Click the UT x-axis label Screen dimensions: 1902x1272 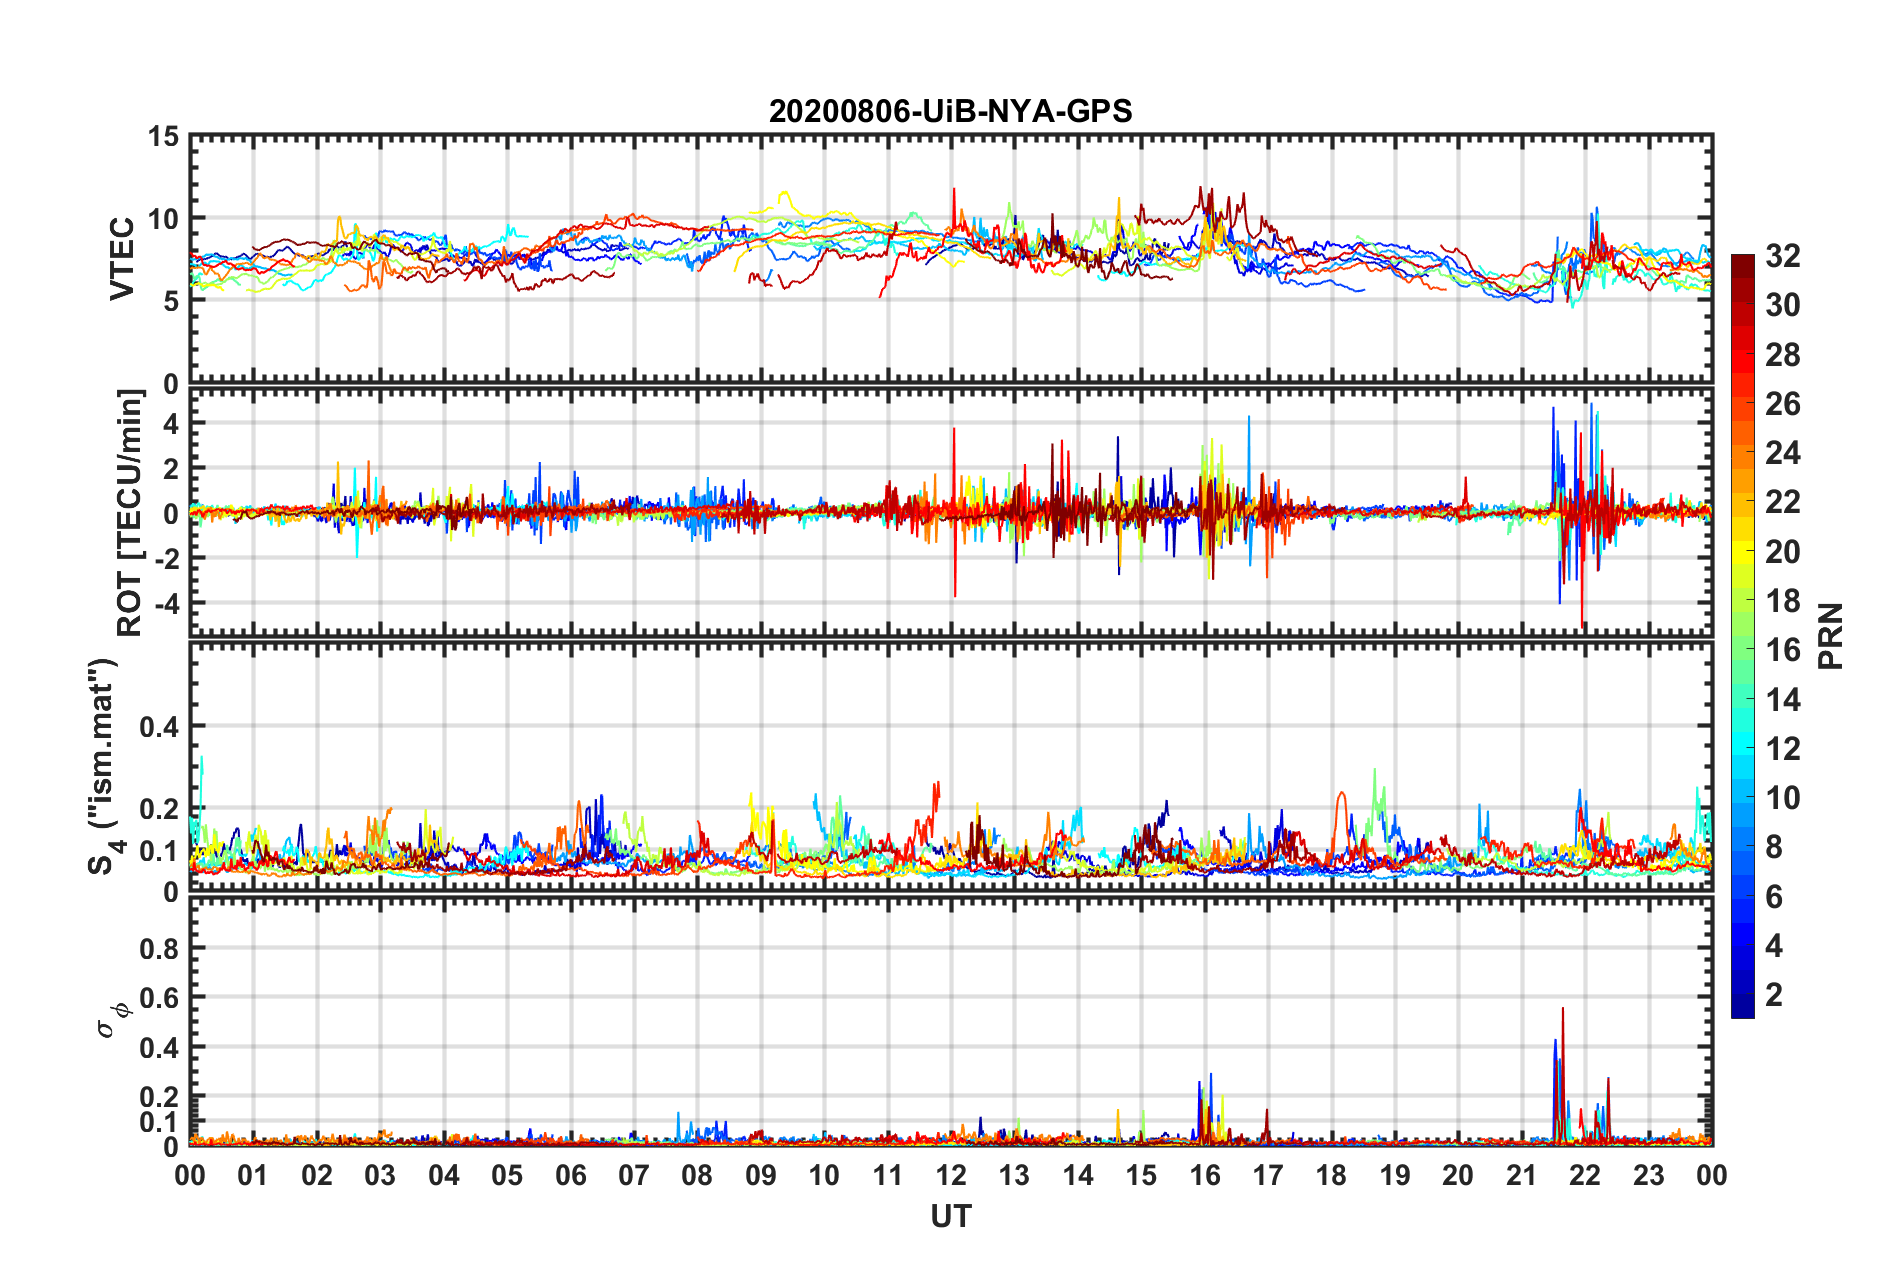click(951, 1216)
